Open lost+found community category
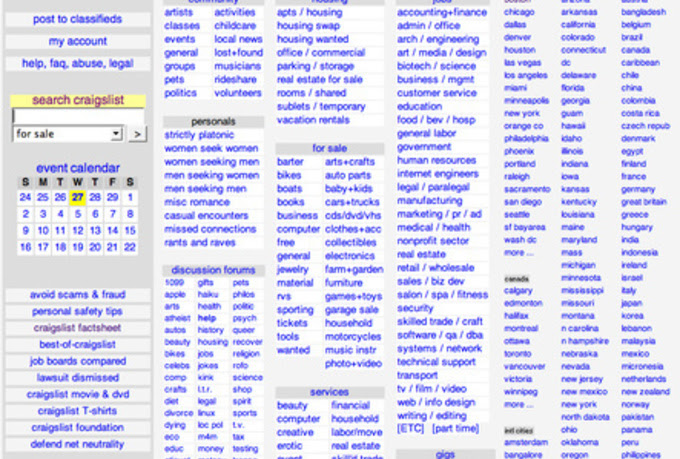 (x=238, y=52)
